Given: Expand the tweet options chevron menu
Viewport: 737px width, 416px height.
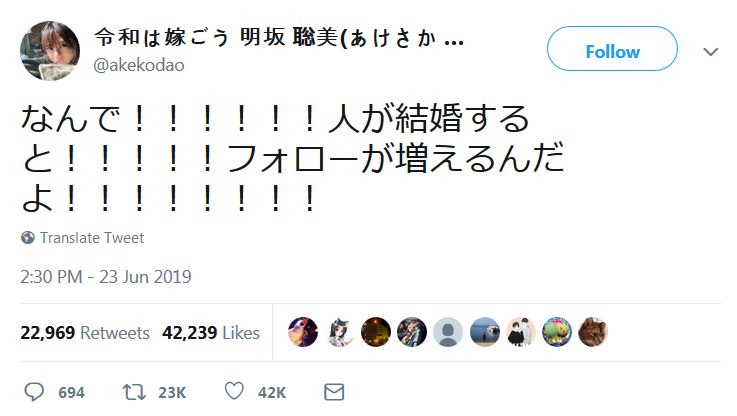Looking at the screenshot, I should [711, 52].
